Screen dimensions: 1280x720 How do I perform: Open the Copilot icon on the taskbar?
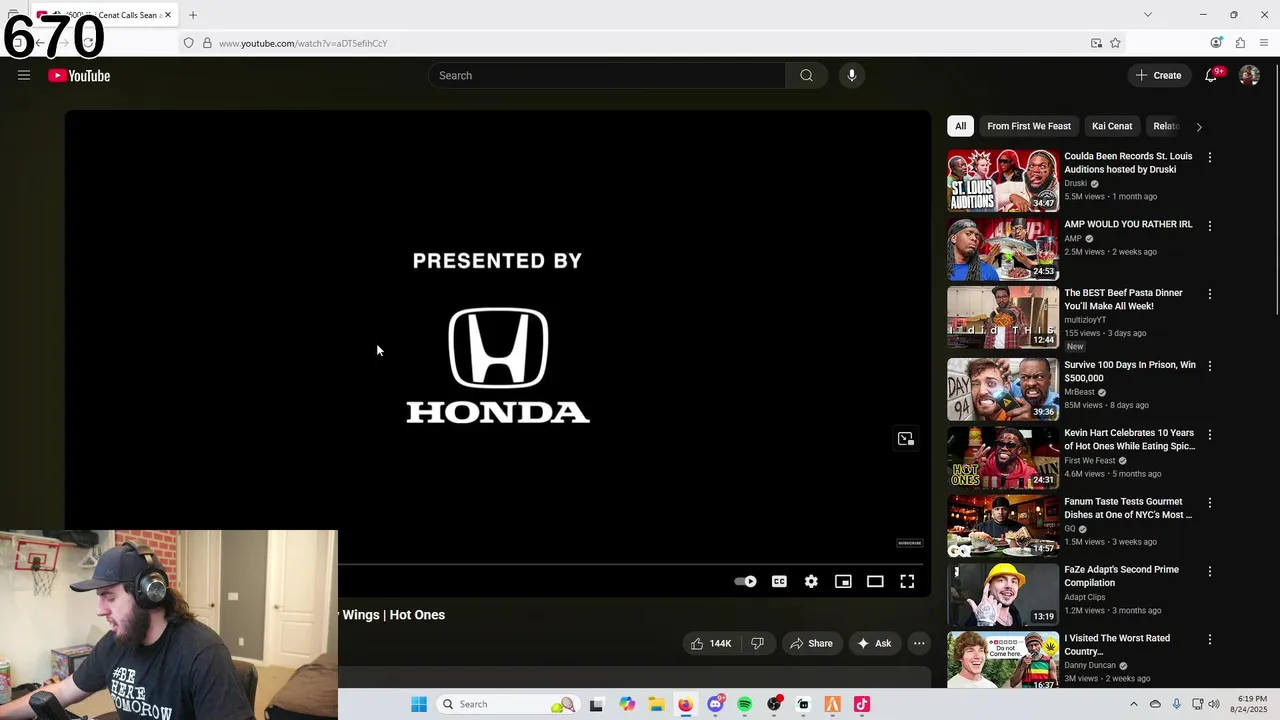pyautogui.click(x=626, y=704)
